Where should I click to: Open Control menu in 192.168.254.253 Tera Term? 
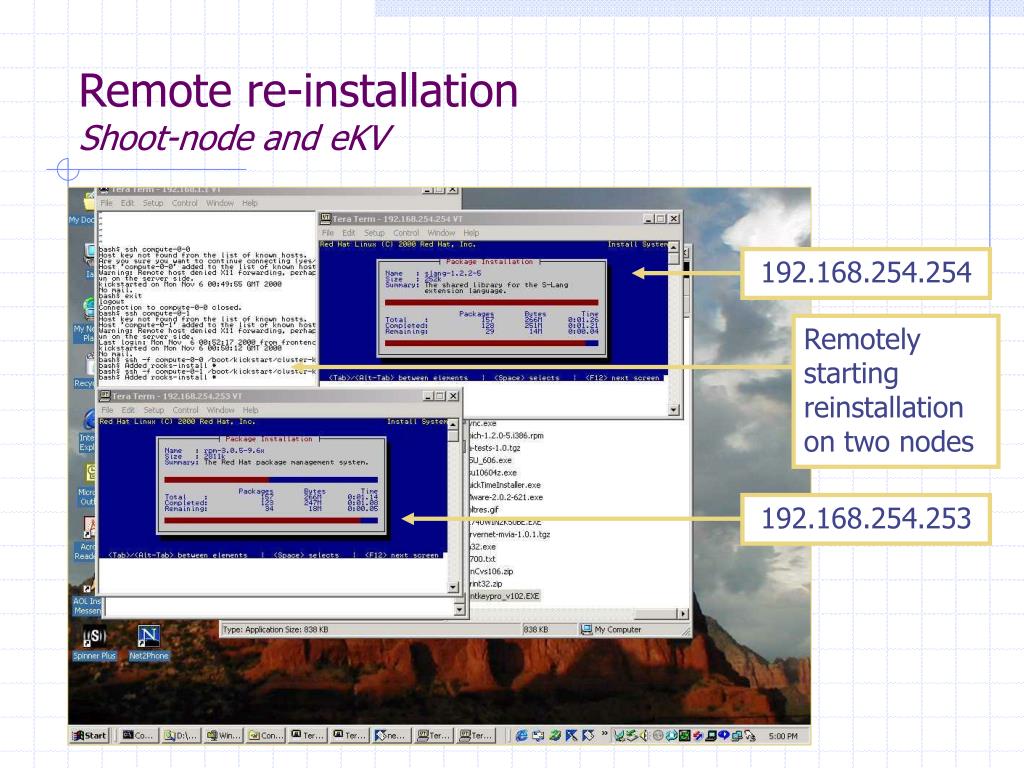click(x=185, y=410)
